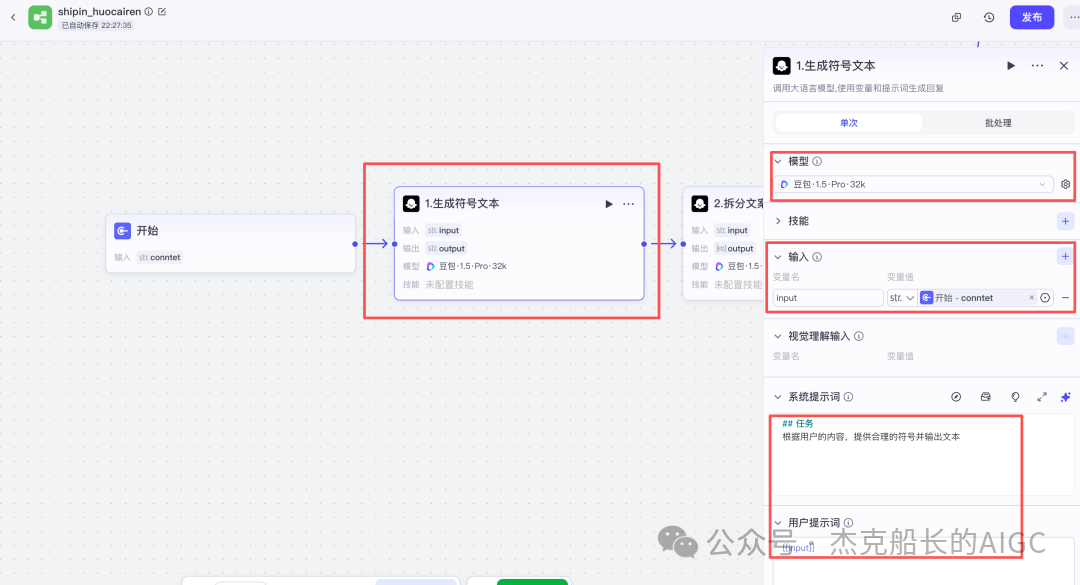Edit the workflow name with pencil icon

(x=162, y=12)
